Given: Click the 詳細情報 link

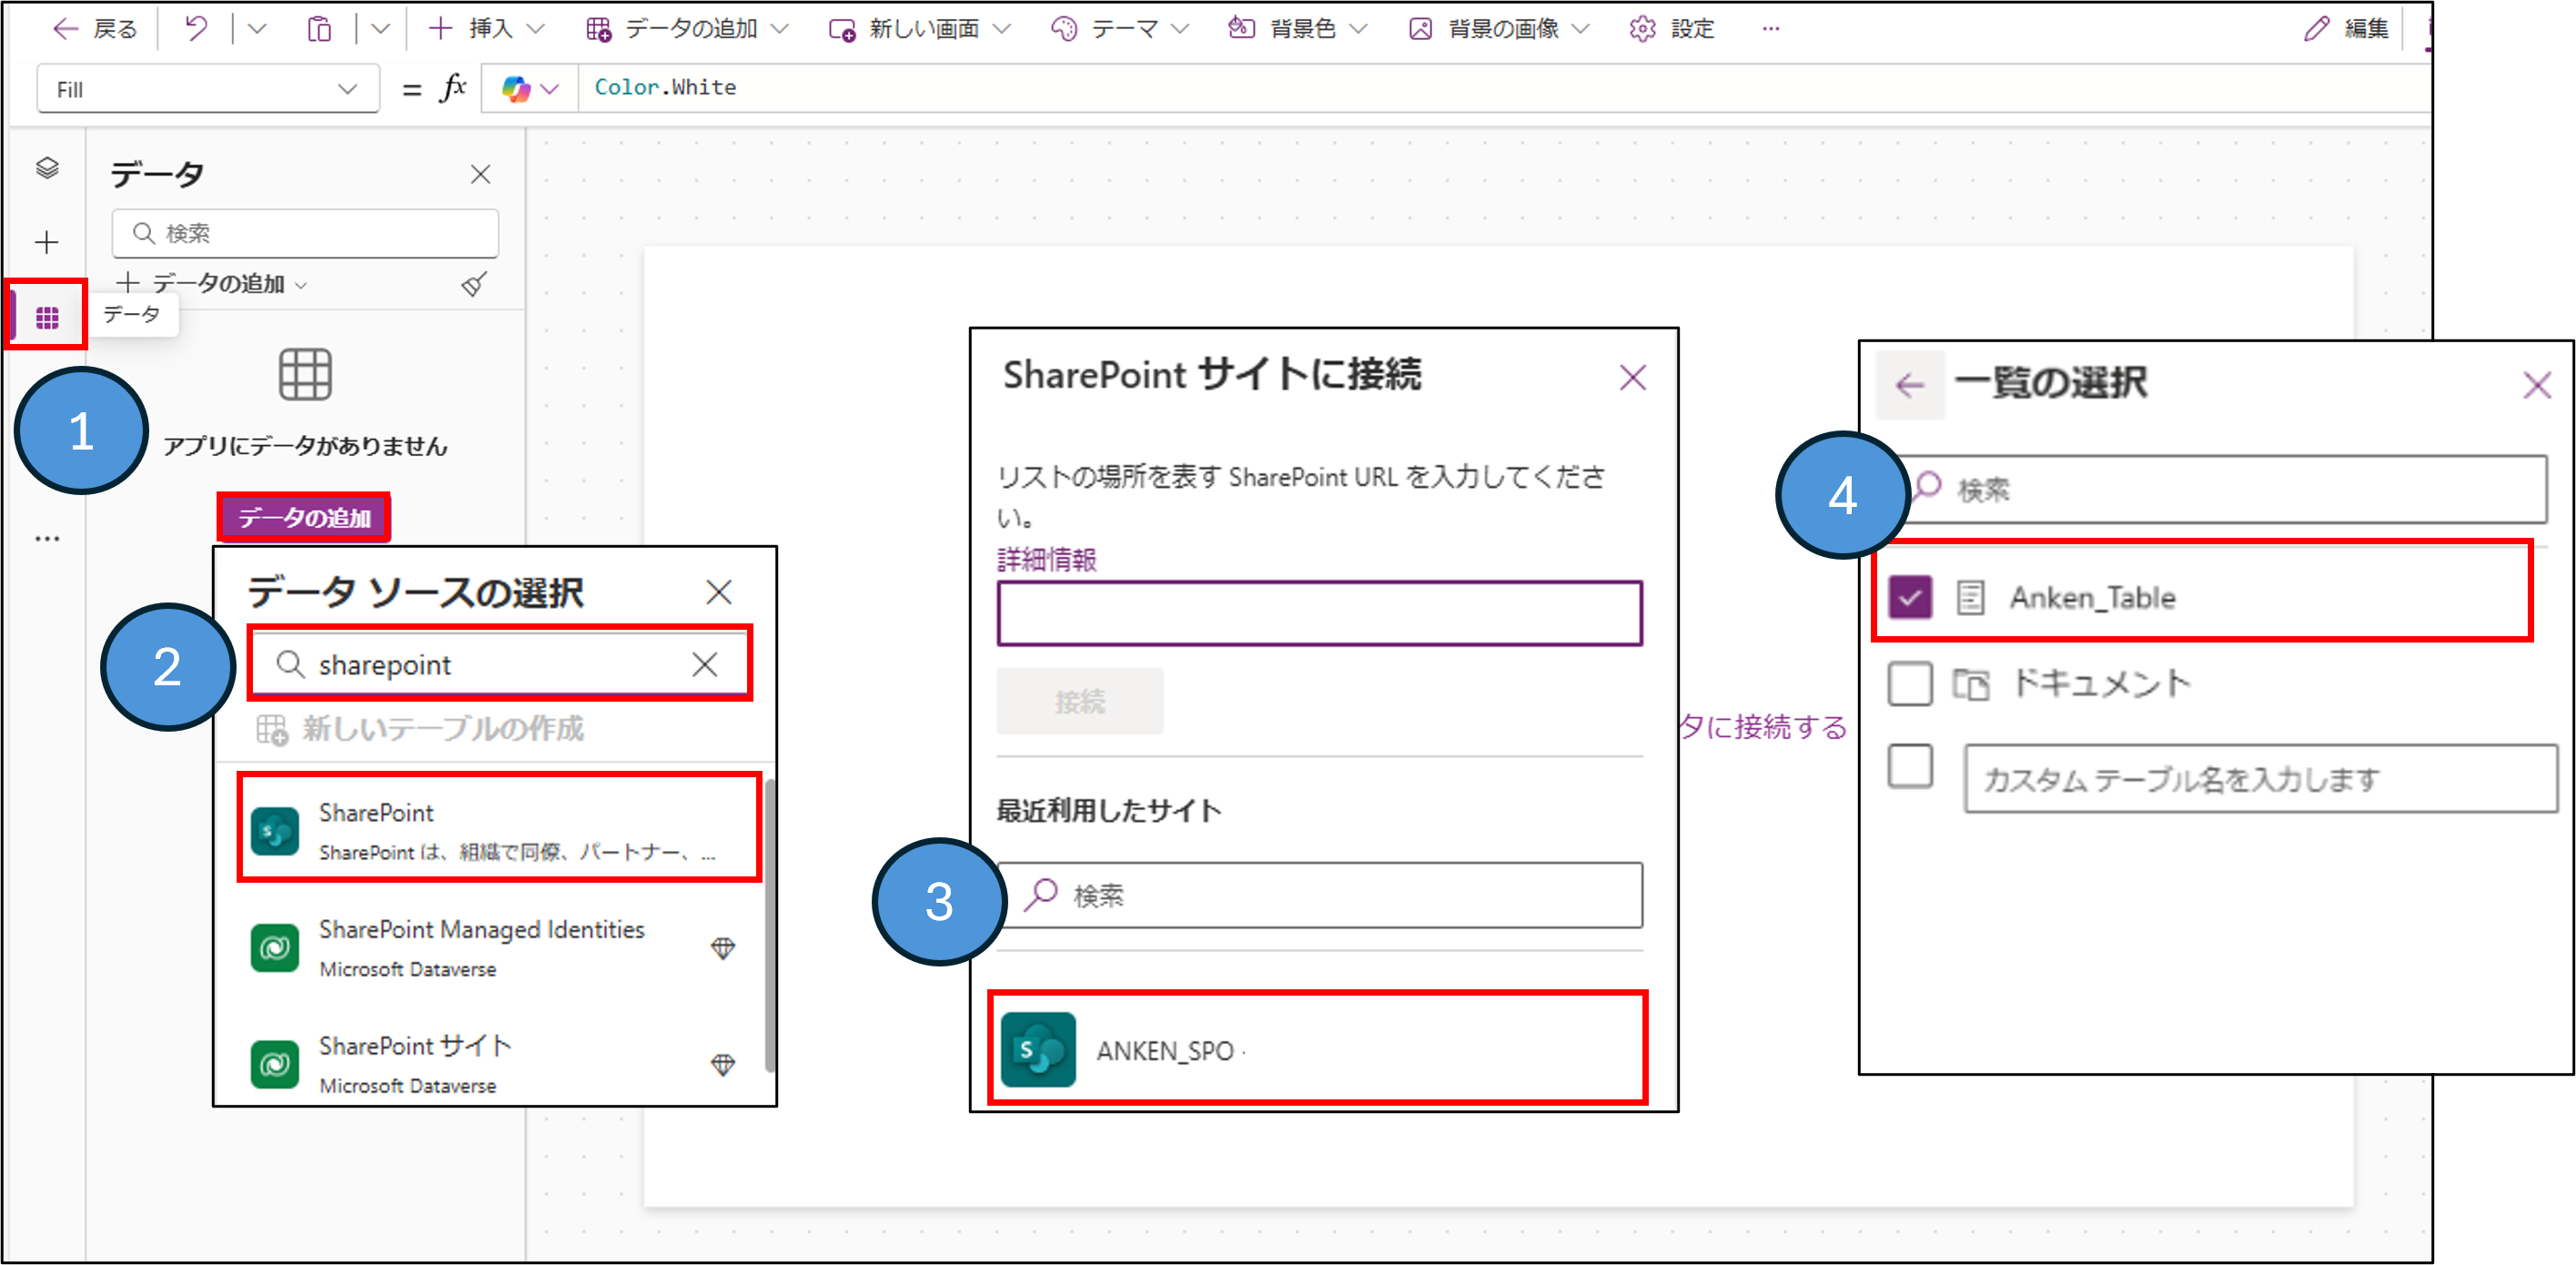Looking at the screenshot, I should [1046, 560].
